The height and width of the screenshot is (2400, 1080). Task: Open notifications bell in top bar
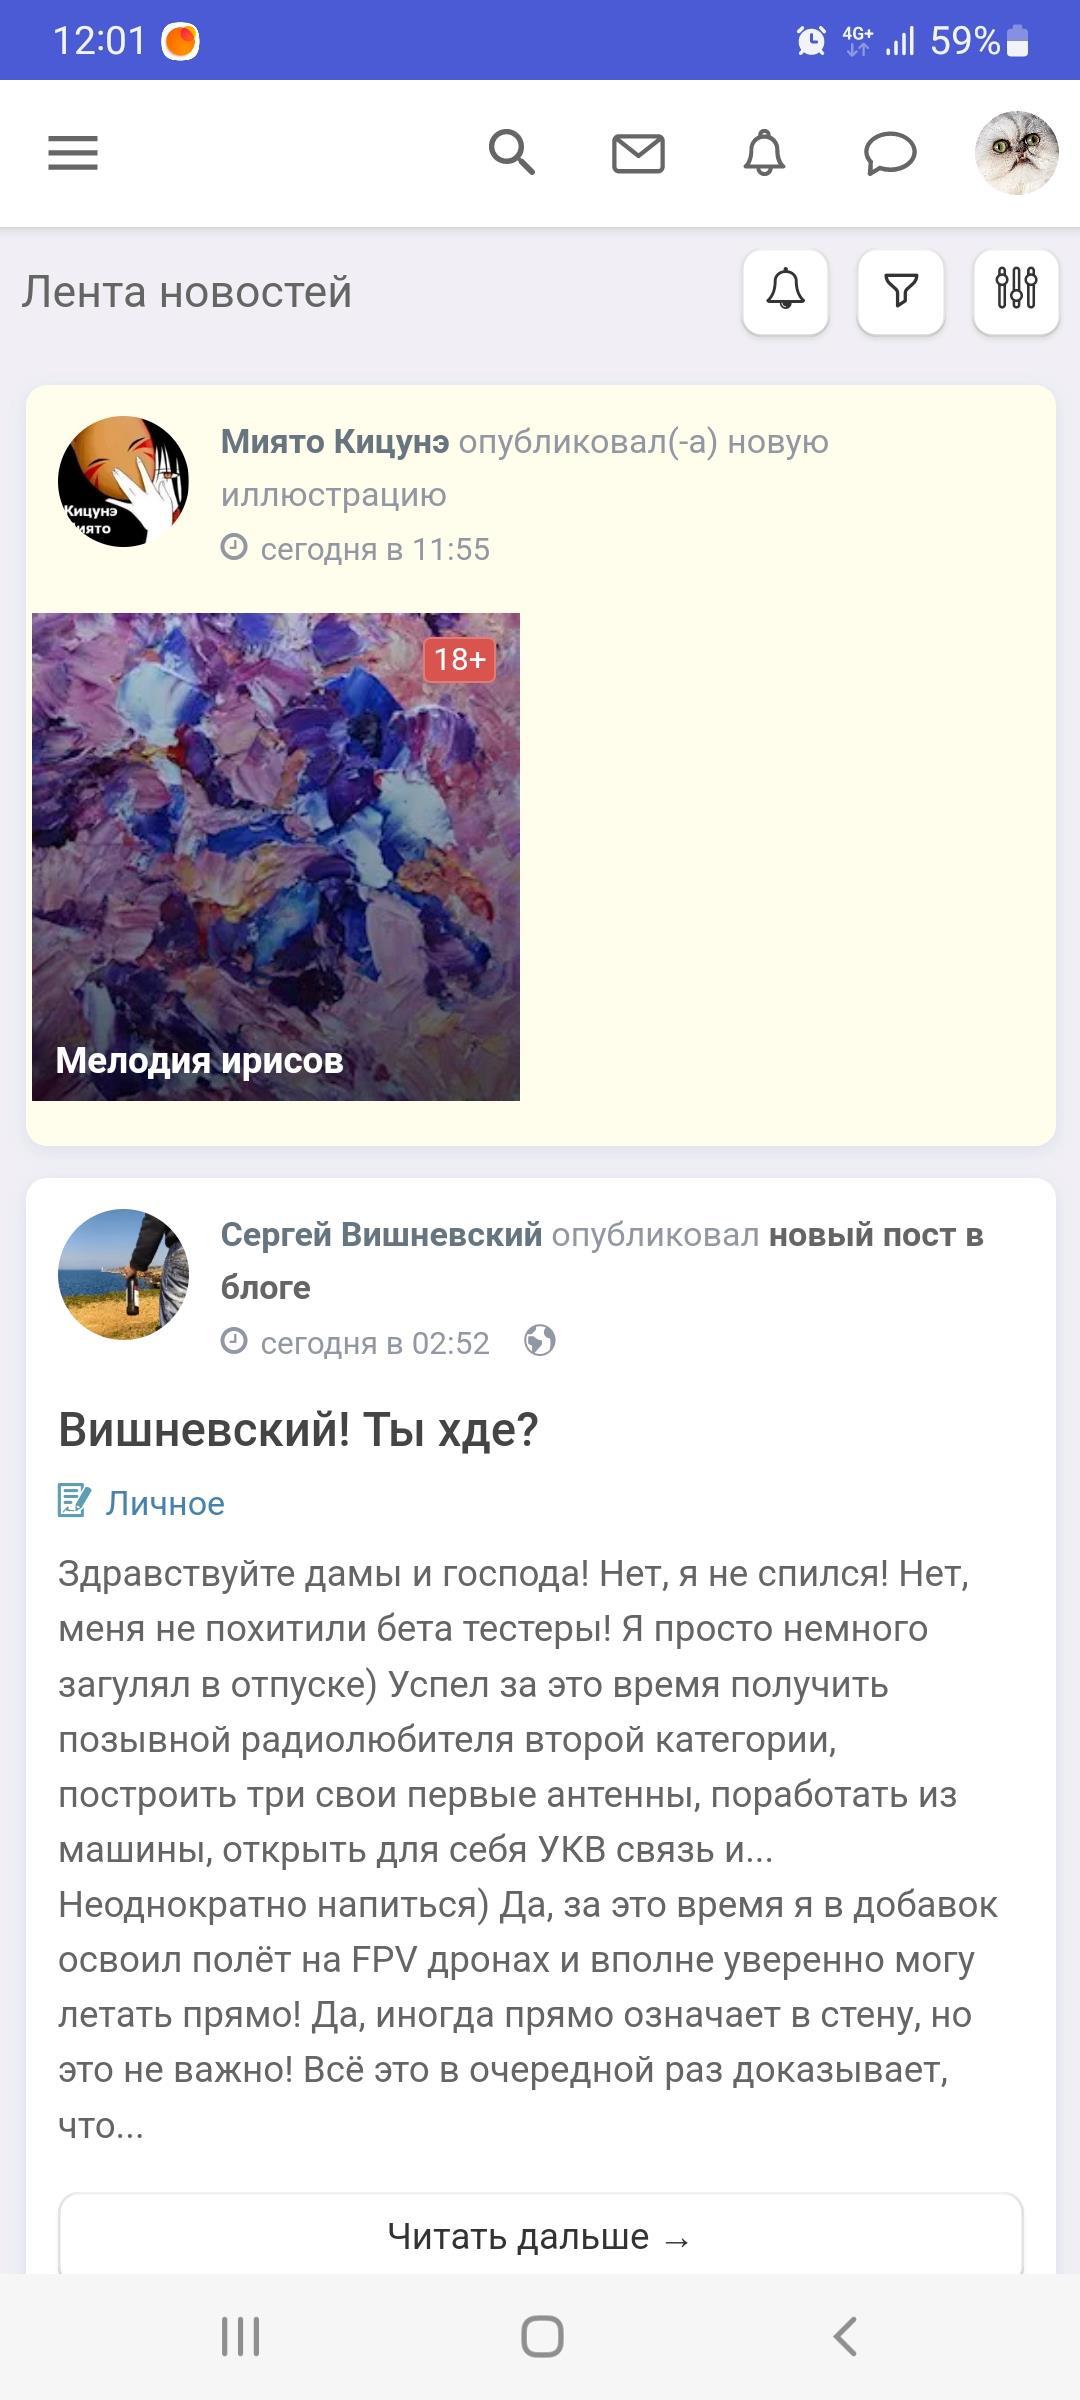(x=764, y=153)
